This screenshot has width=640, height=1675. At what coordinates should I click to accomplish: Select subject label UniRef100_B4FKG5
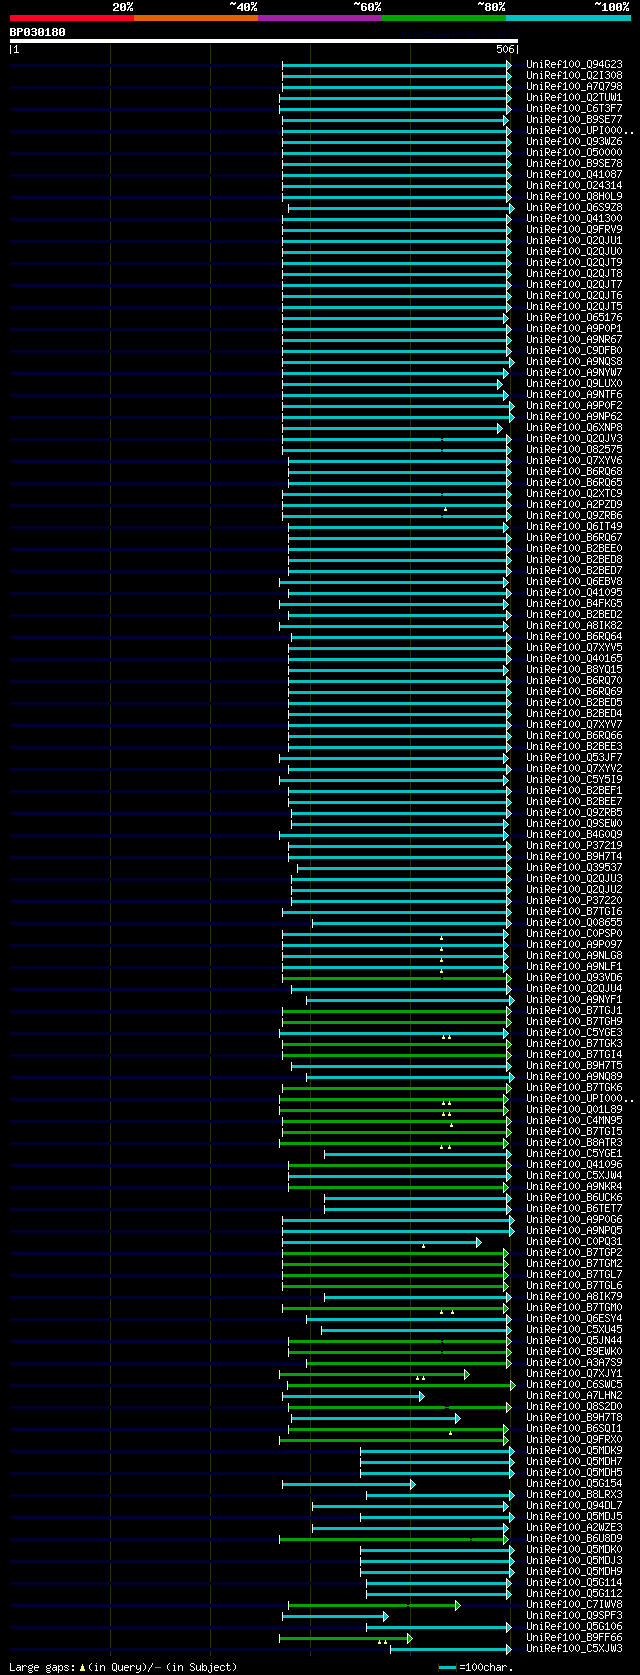574,604
